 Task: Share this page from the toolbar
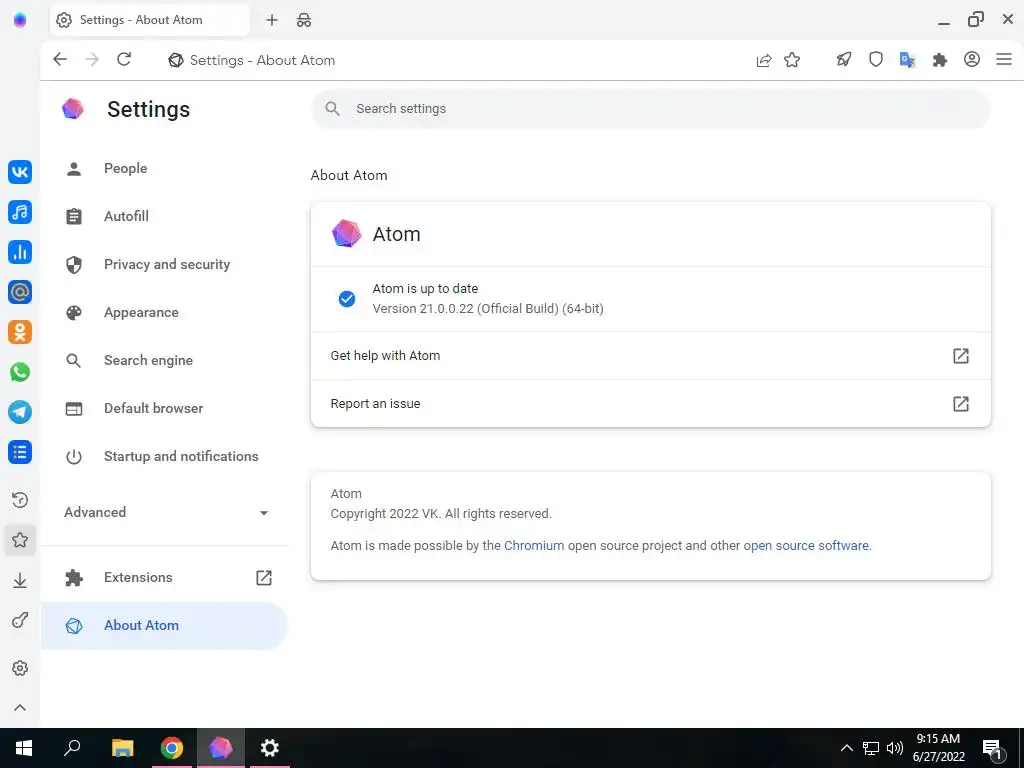coord(763,60)
